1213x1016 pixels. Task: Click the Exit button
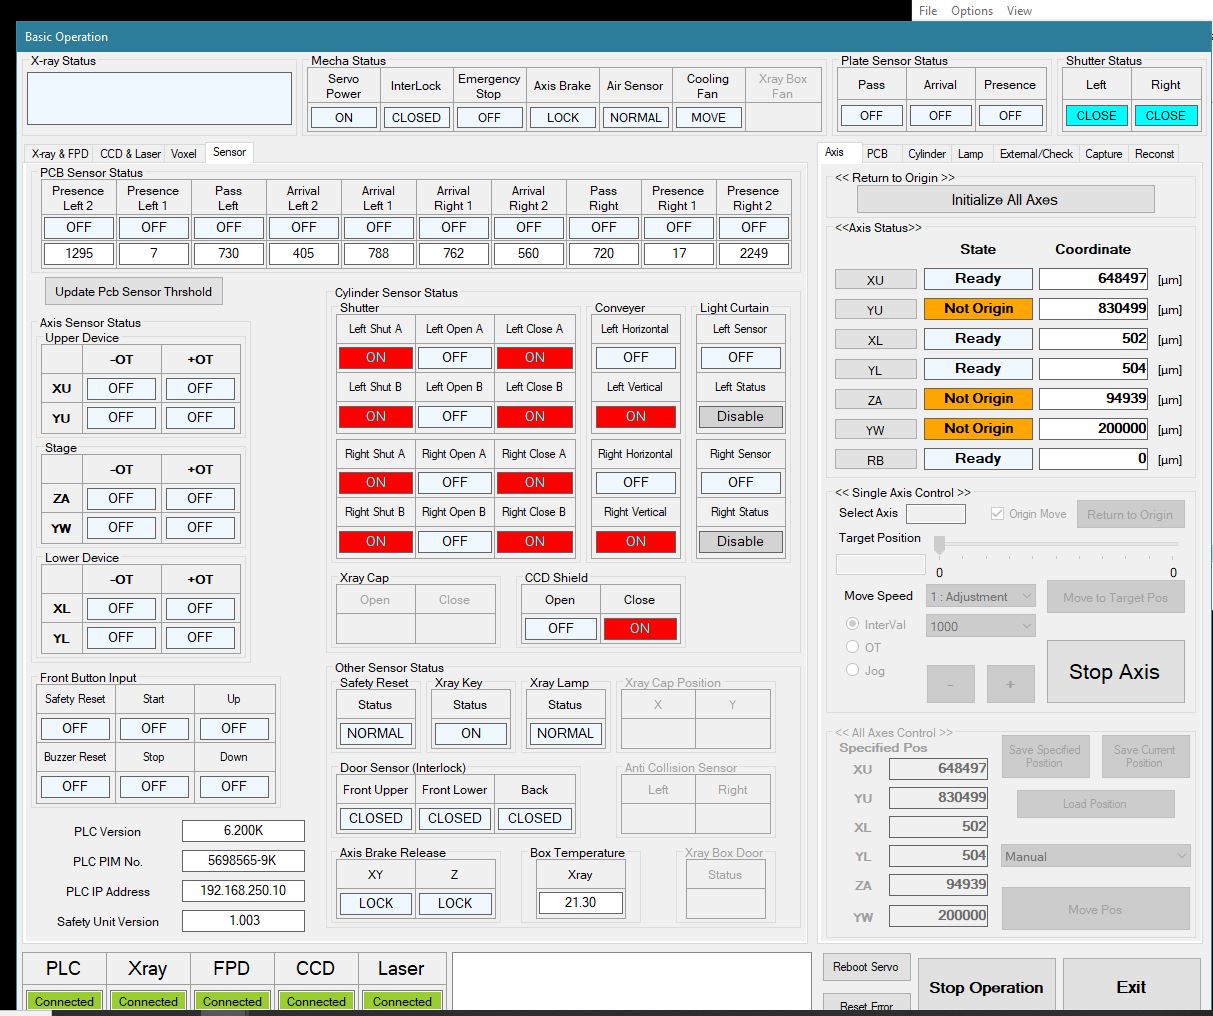1131,987
